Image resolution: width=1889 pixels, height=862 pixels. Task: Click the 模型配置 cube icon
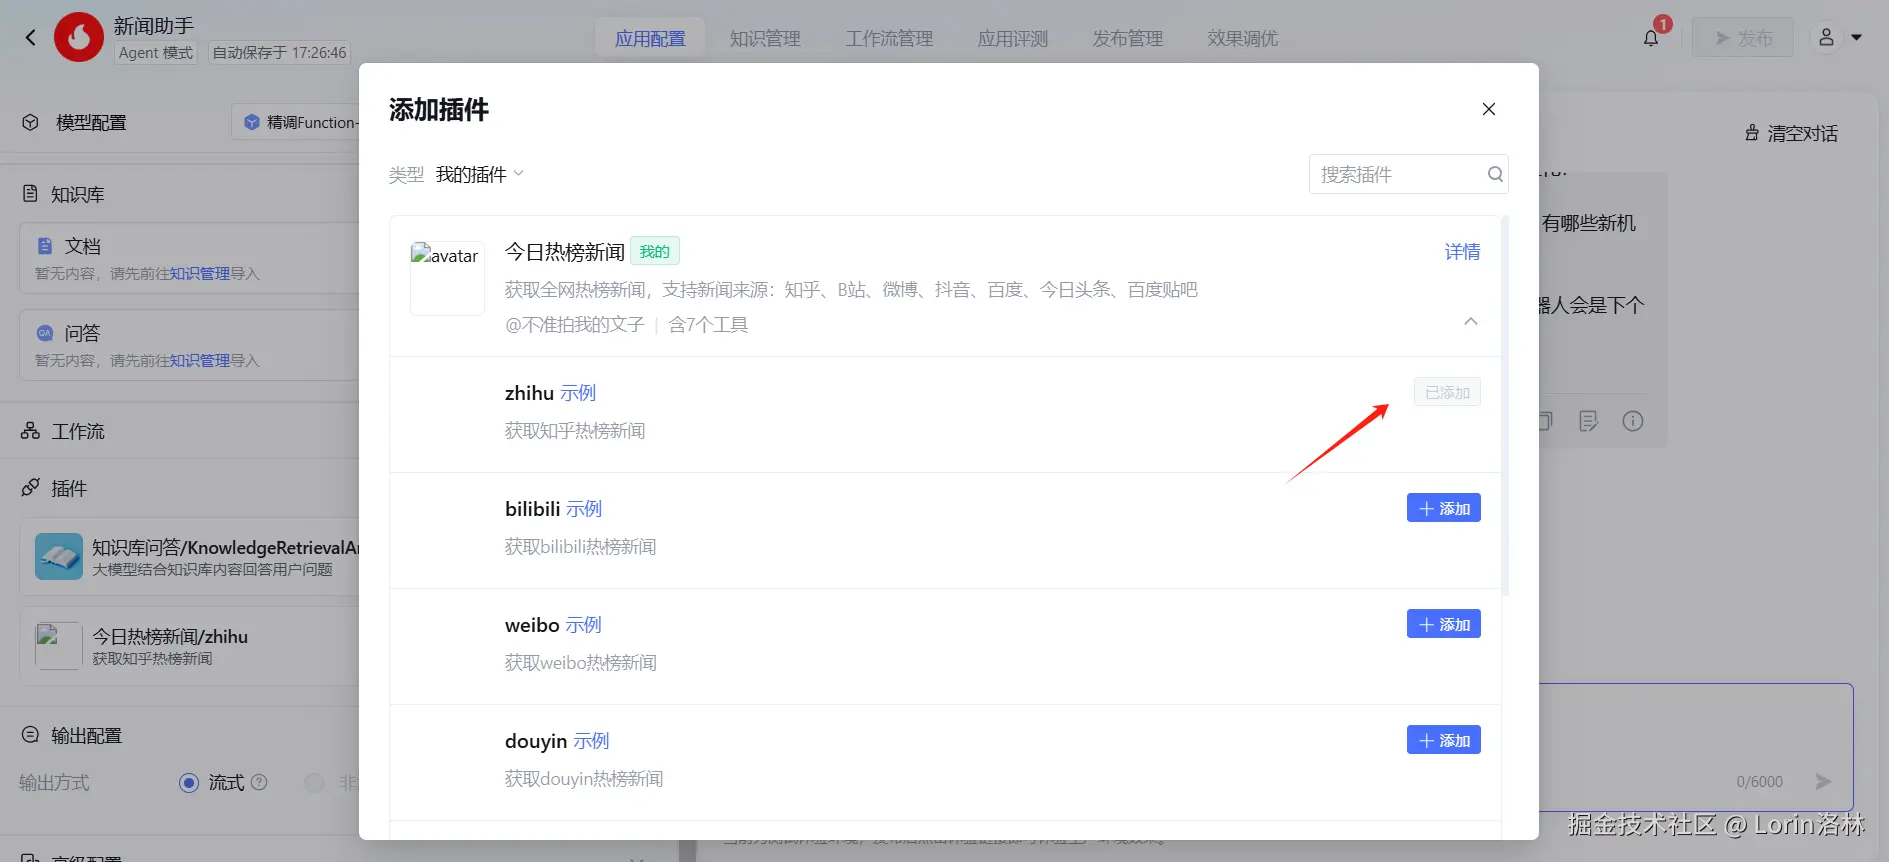coord(31,122)
